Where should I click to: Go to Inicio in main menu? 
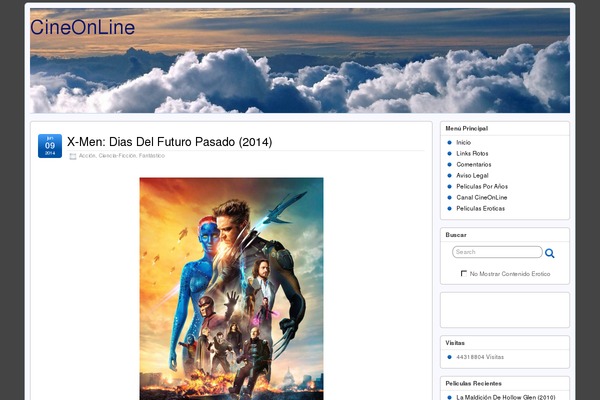(463, 142)
